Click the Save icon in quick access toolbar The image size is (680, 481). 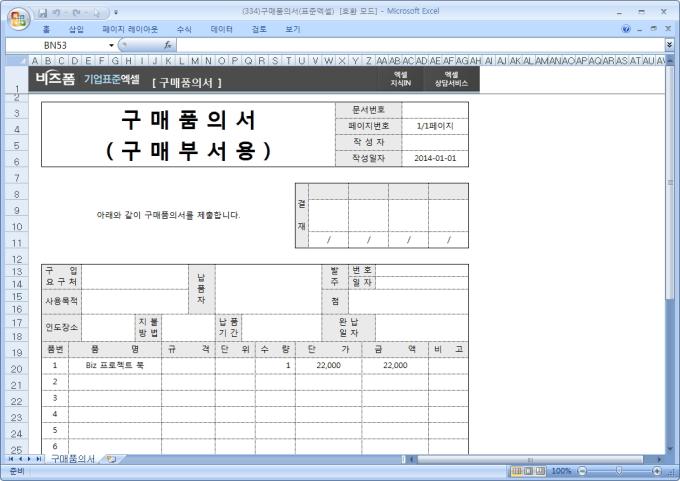[43, 13]
